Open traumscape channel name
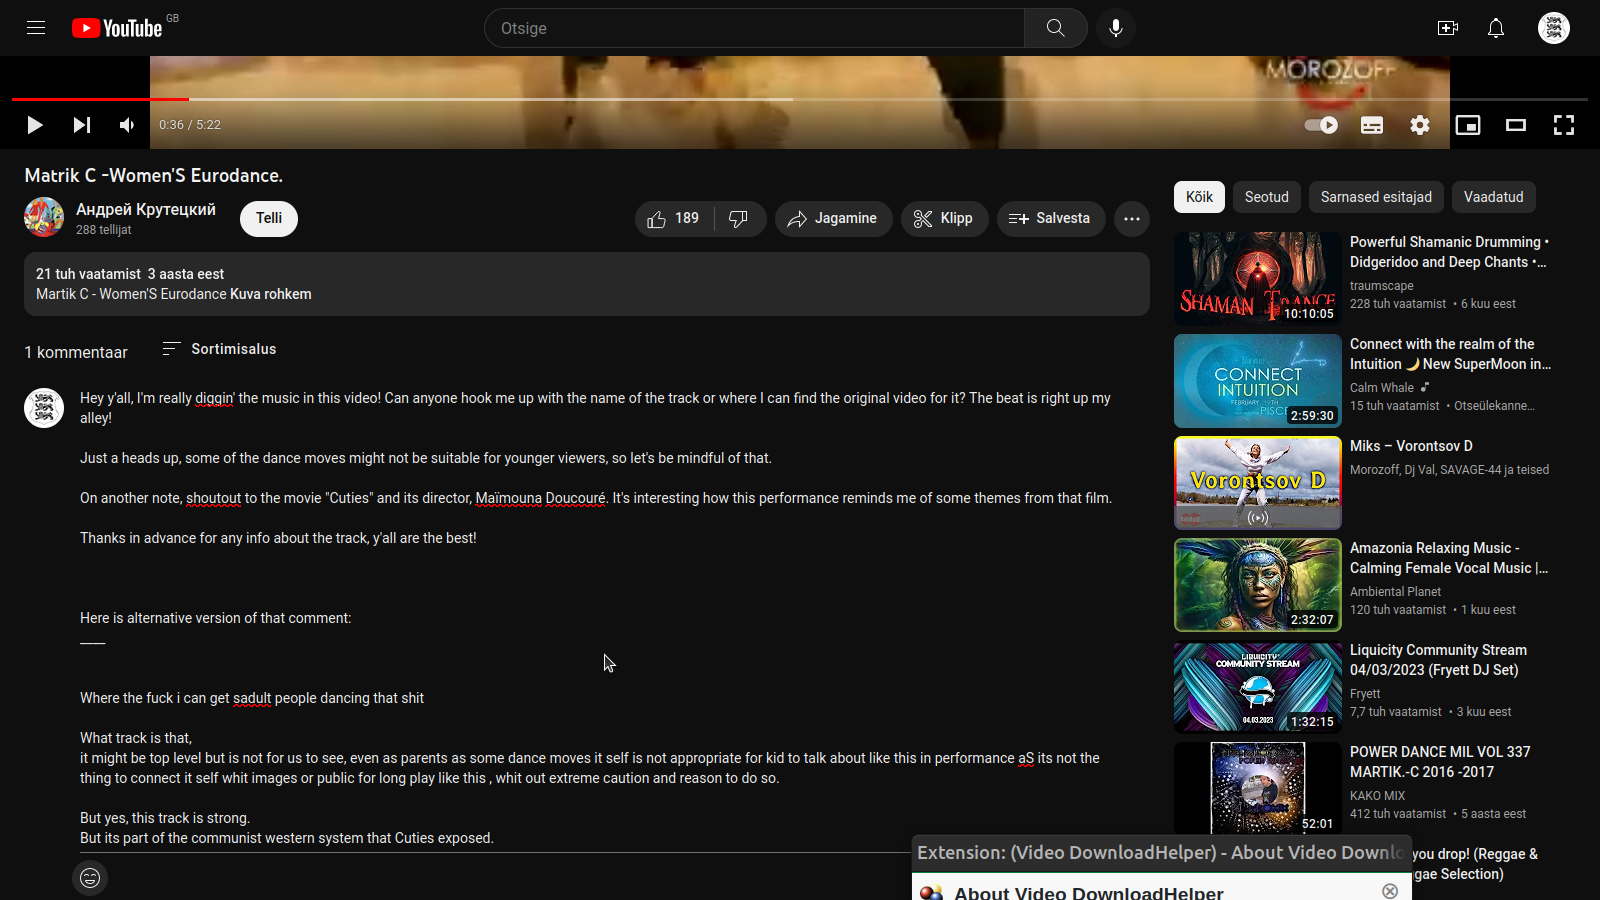The width and height of the screenshot is (1600, 900). [x=1382, y=286]
